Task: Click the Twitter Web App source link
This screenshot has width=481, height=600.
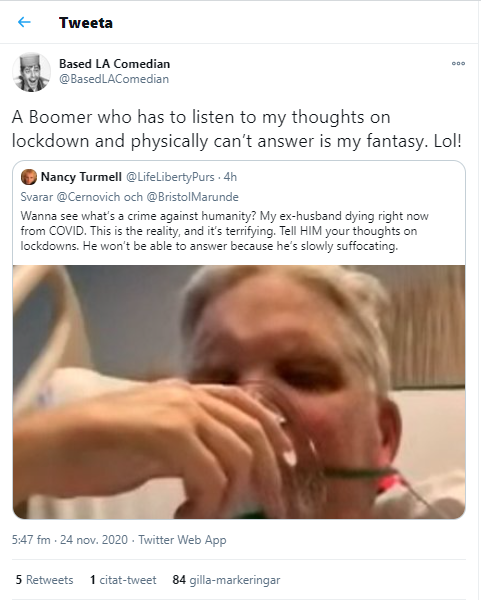Action: 182,540
